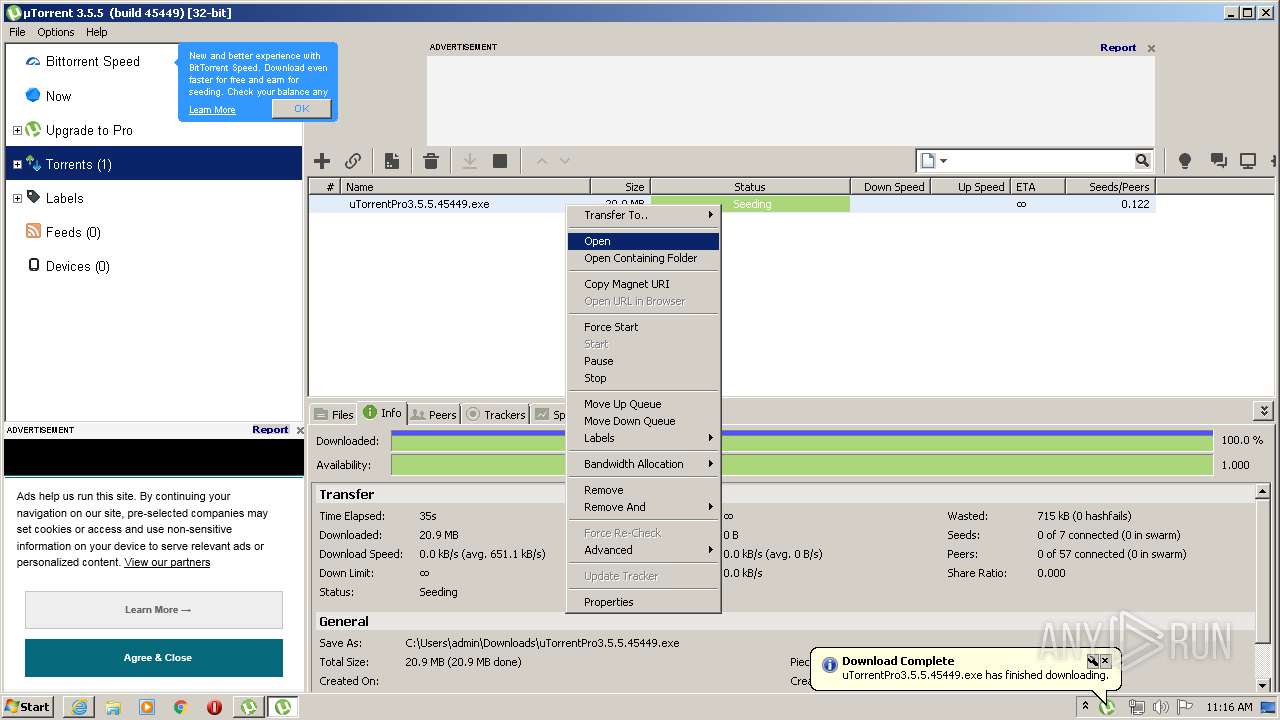
Task: Choose Open in the context menu
Action: tap(643, 241)
